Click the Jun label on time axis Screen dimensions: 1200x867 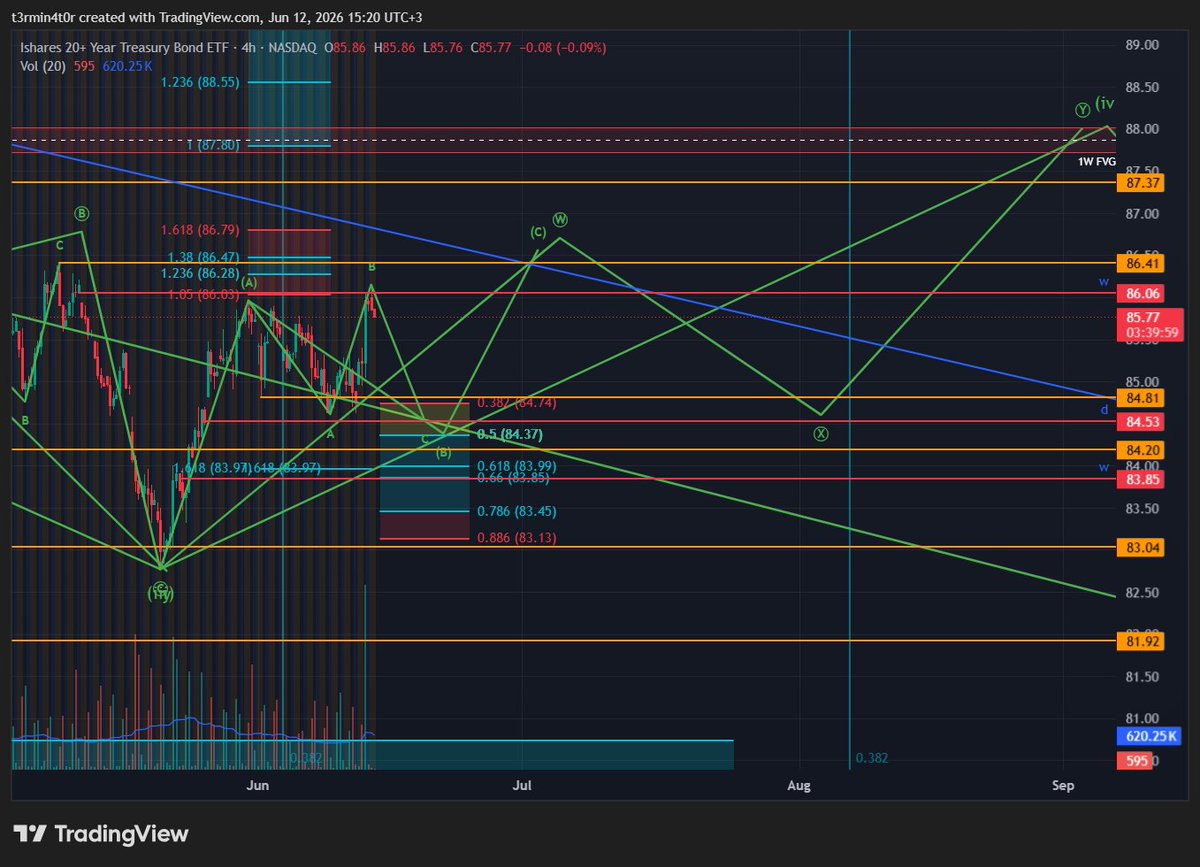[258, 786]
